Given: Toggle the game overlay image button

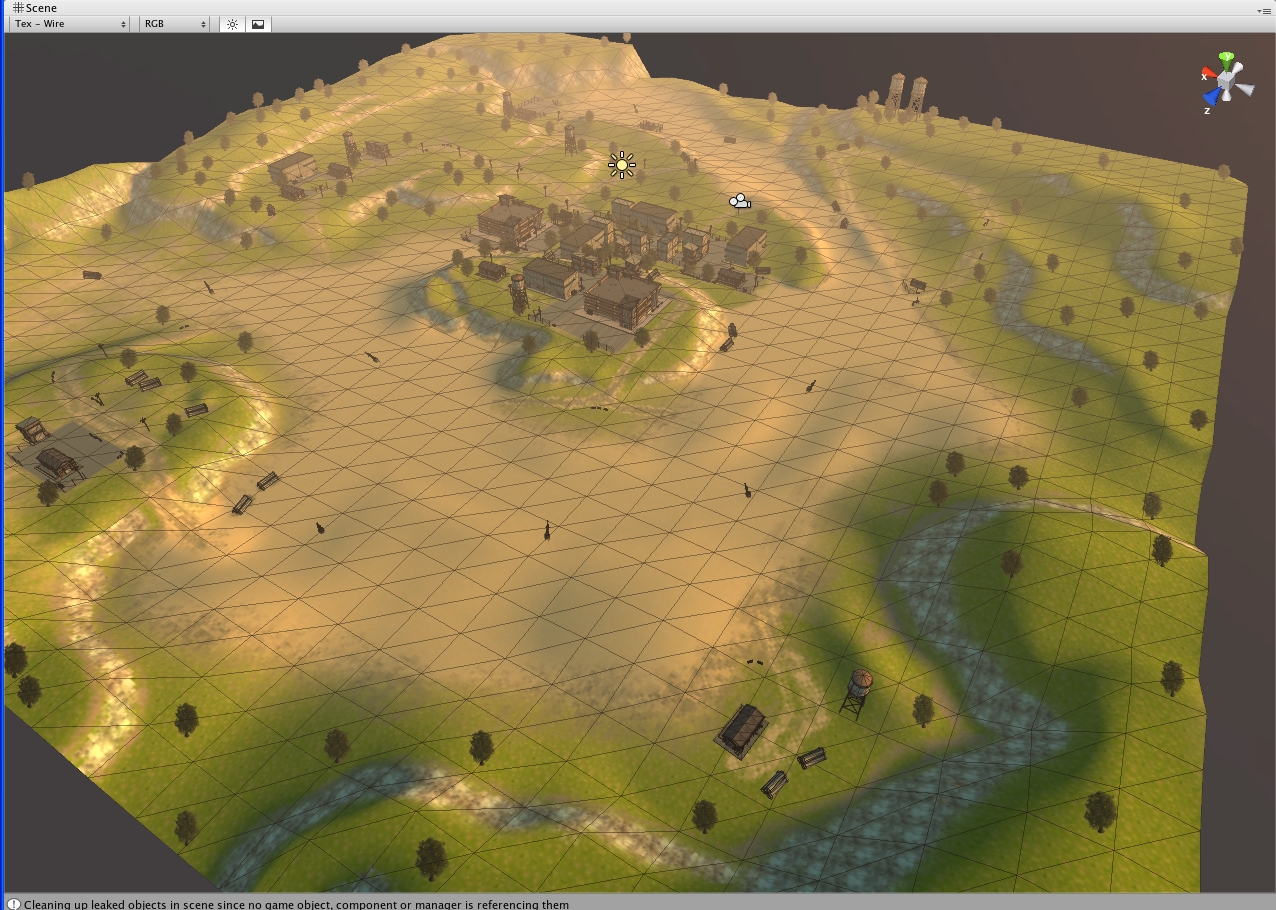Looking at the screenshot, I should click(x=258, y=24).
